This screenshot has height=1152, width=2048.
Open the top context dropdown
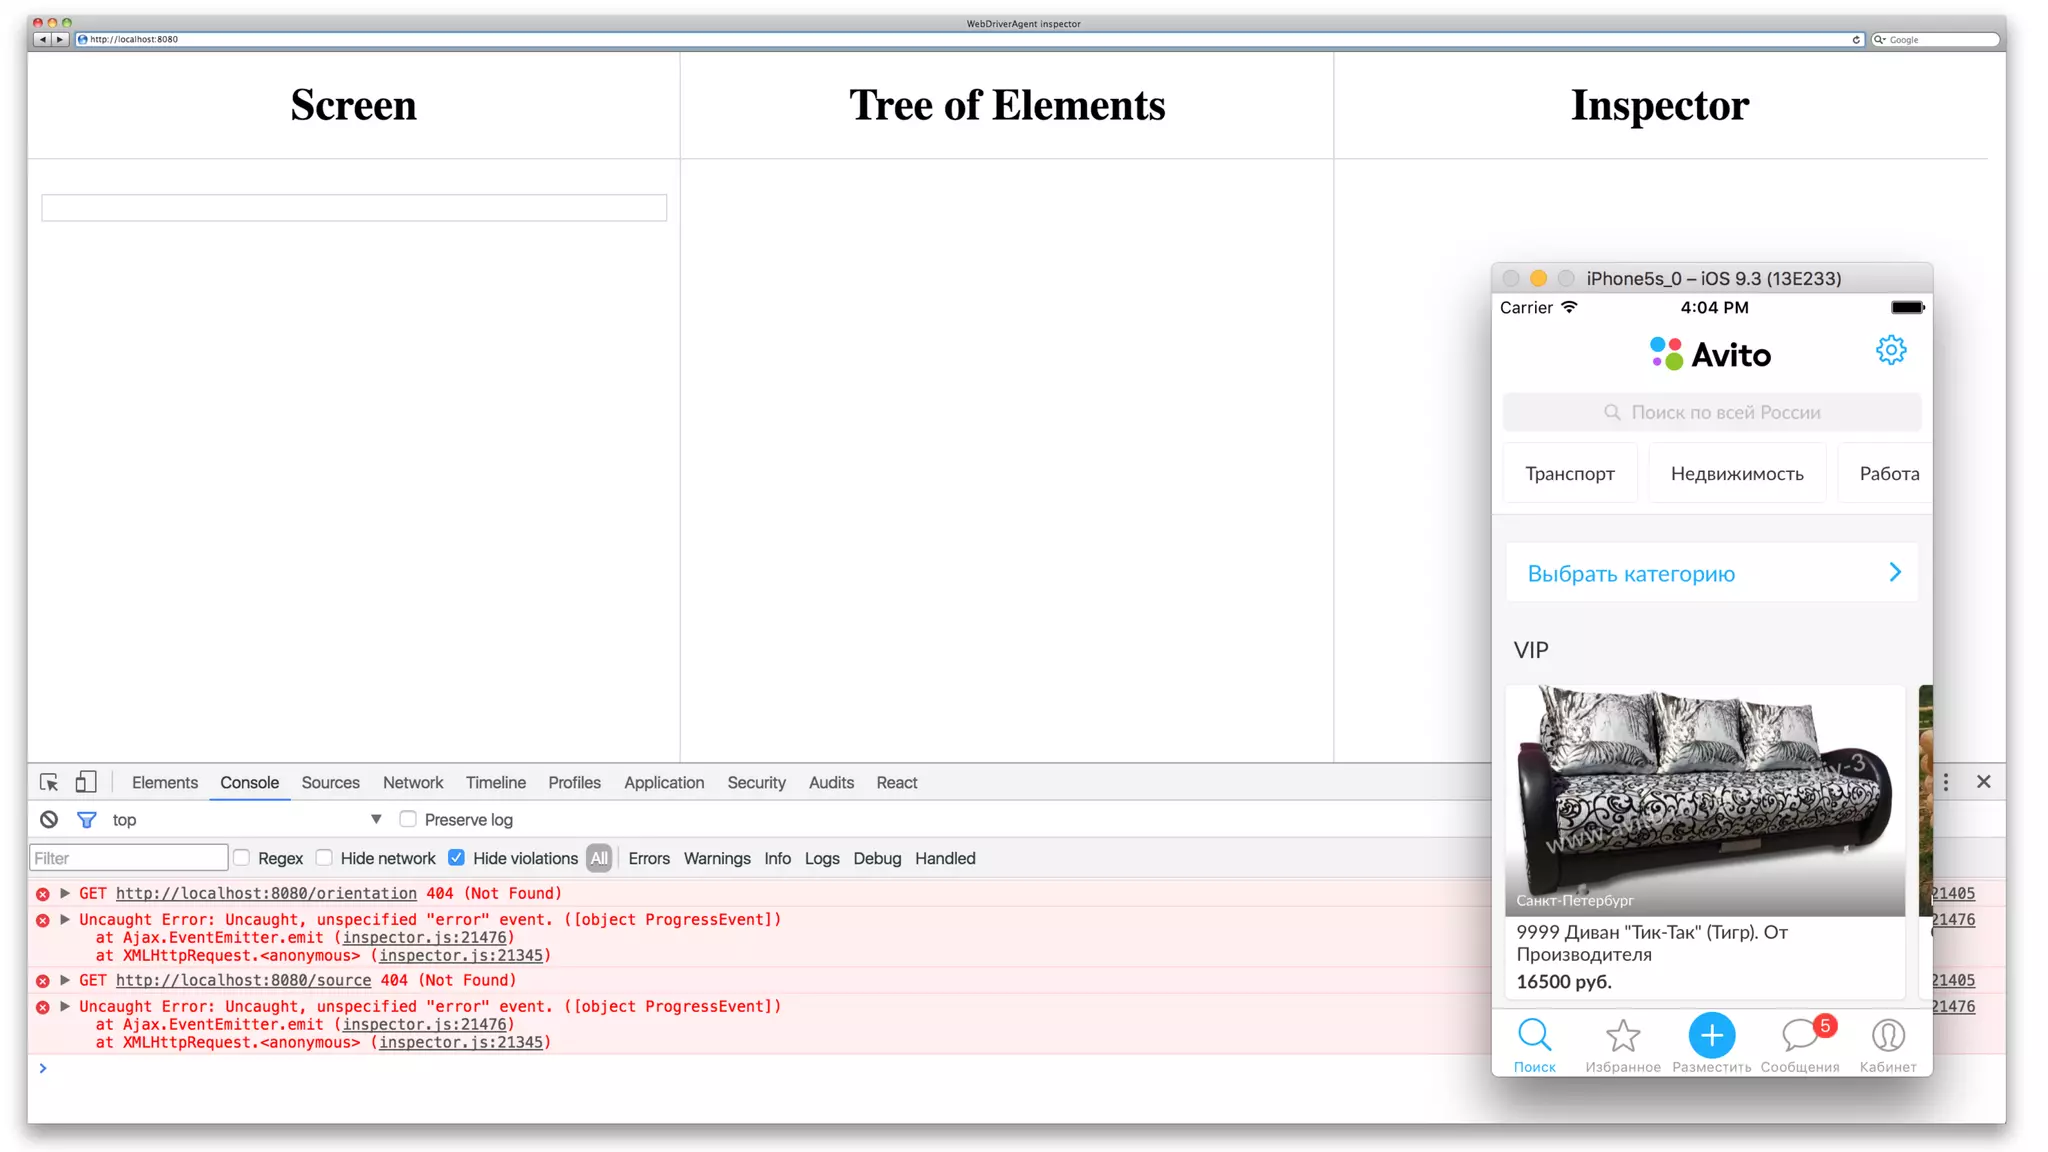(376, 819)
